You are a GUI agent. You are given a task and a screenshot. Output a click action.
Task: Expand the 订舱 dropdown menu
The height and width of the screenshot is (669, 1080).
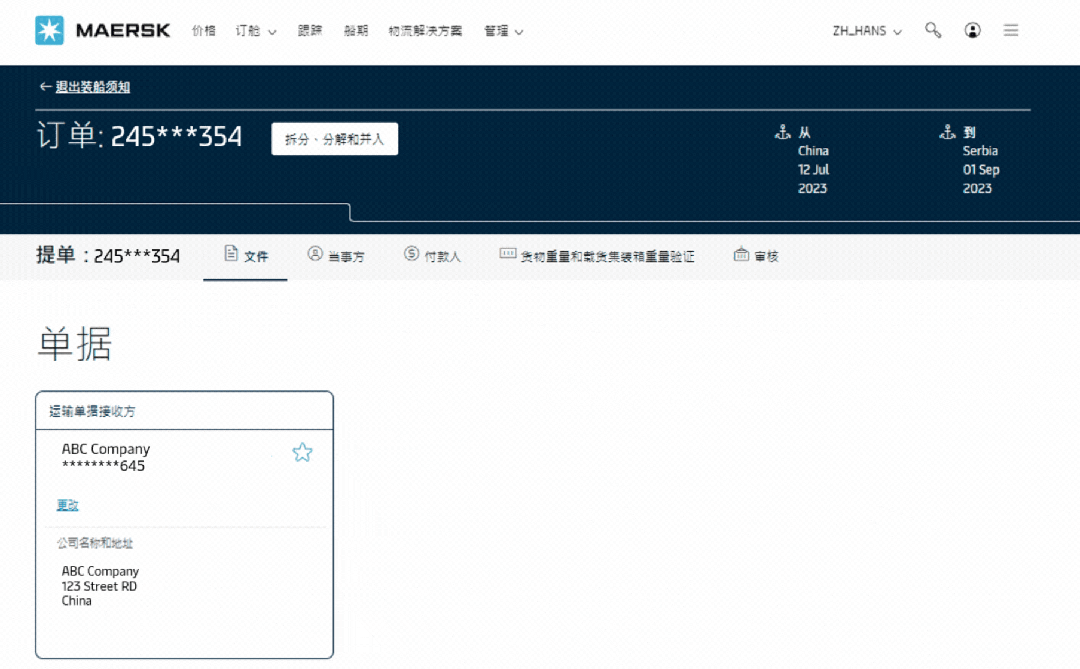256,31
